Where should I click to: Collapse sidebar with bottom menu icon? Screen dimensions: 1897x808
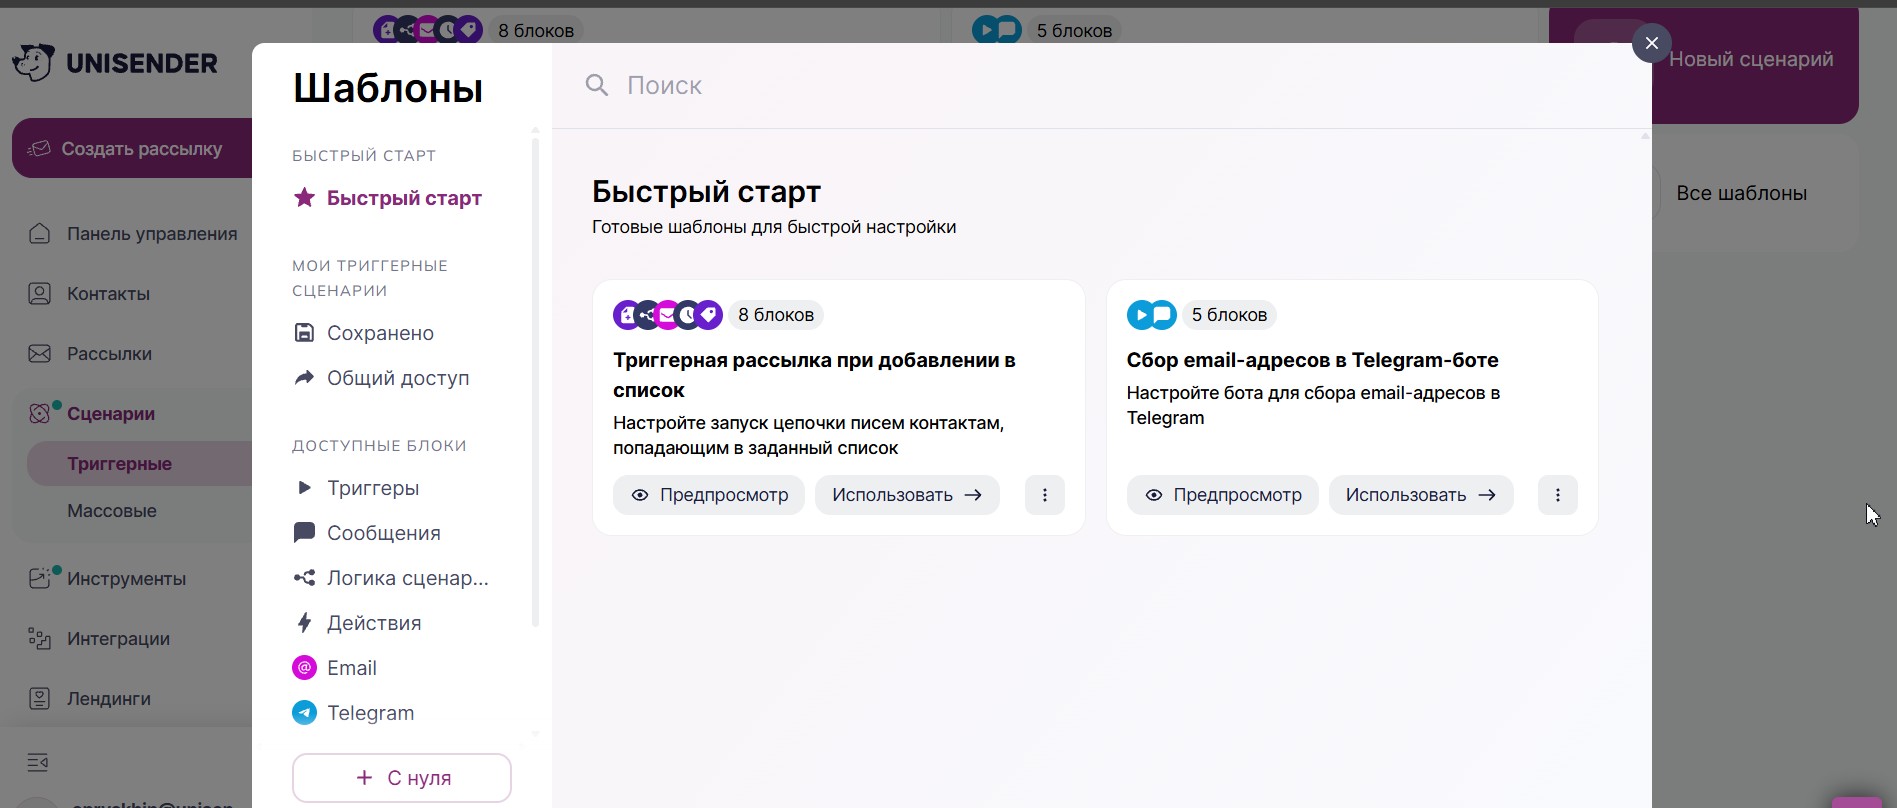pos(37,763)
